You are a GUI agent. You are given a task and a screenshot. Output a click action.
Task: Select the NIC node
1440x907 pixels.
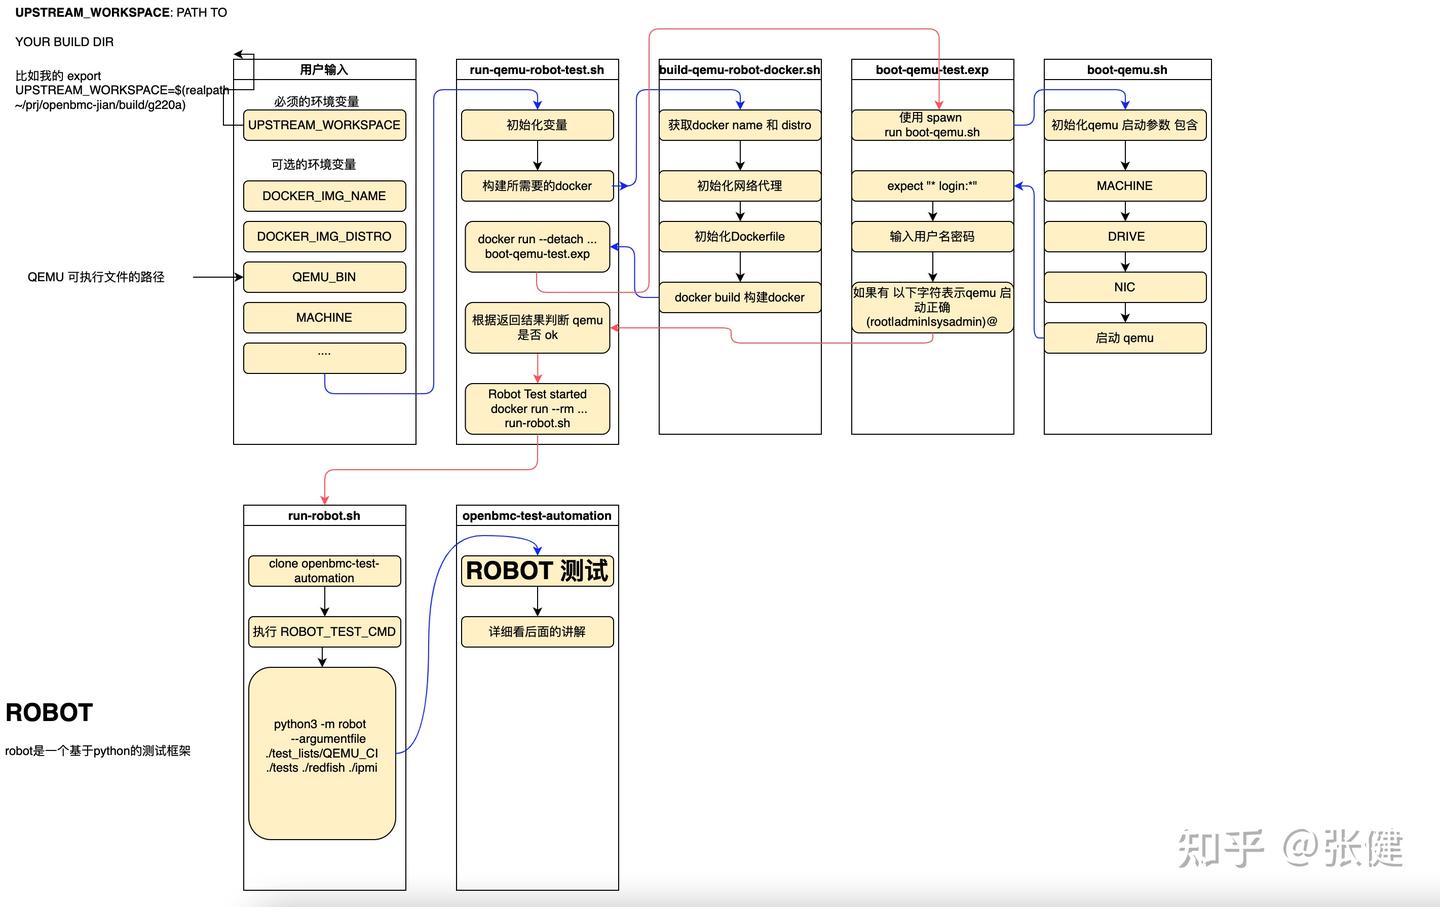(x=1125, y=287)
